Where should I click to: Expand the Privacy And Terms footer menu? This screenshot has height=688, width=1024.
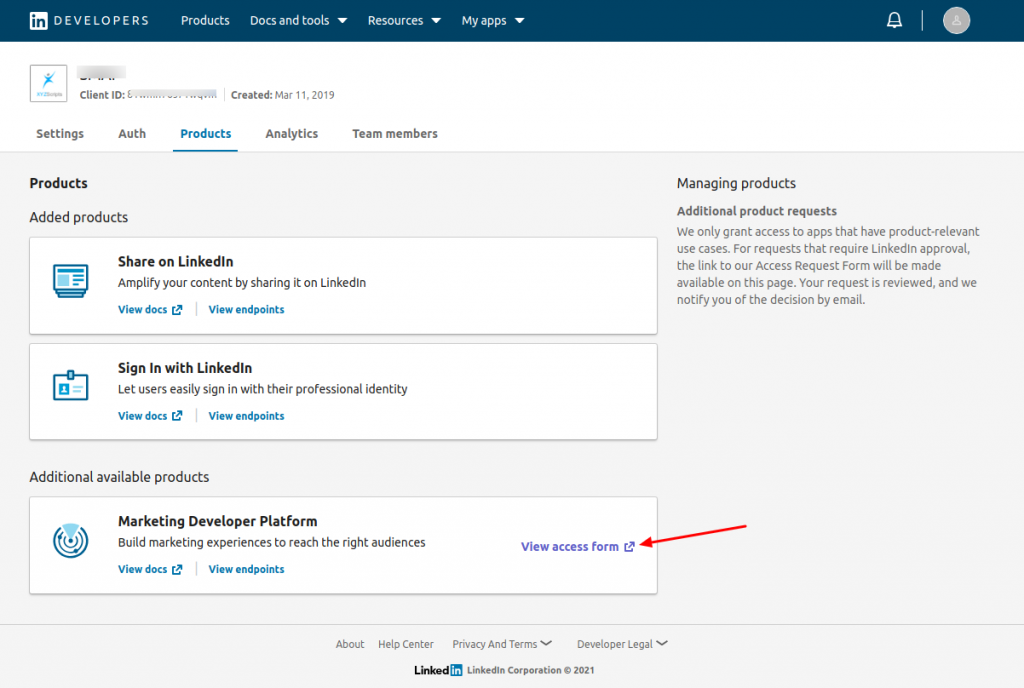pos(502,644)
